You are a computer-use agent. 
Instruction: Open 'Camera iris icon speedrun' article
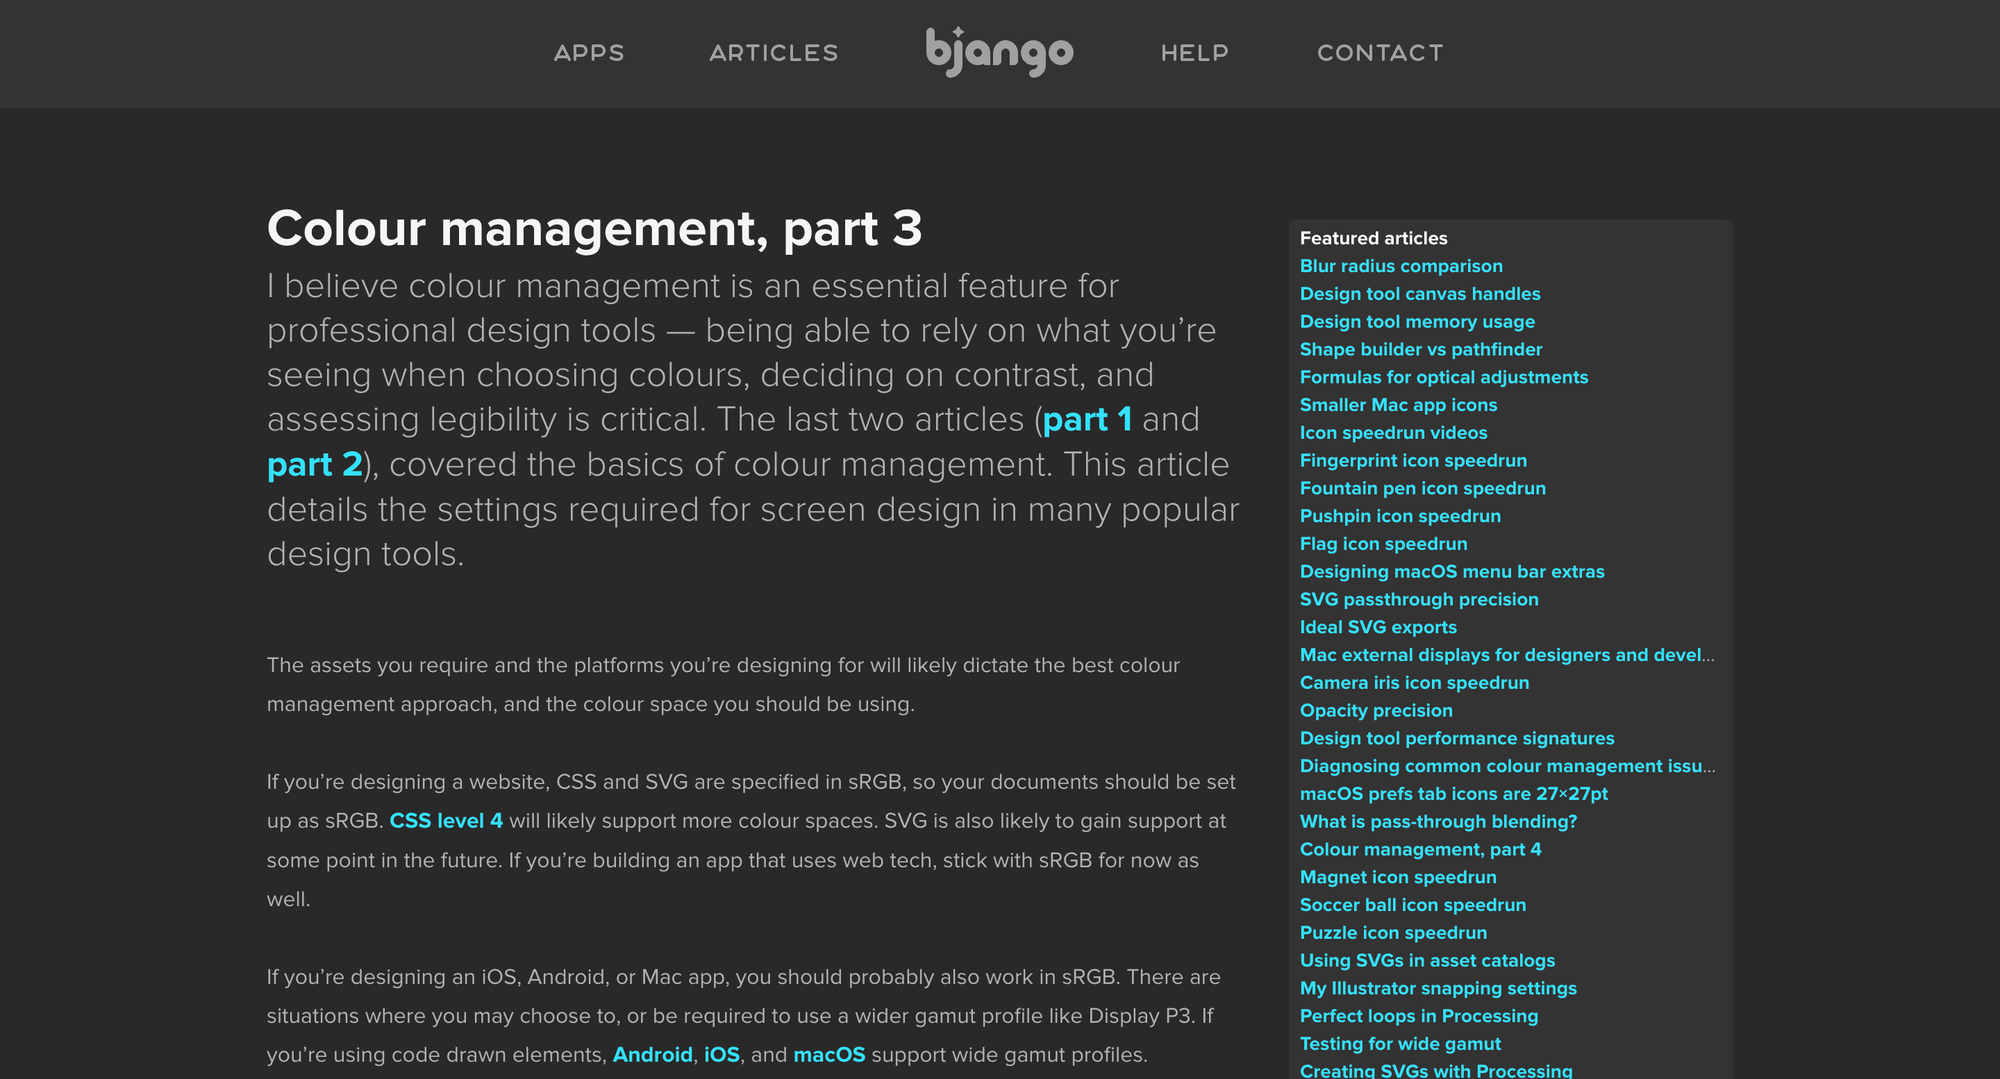[1414, 683]
